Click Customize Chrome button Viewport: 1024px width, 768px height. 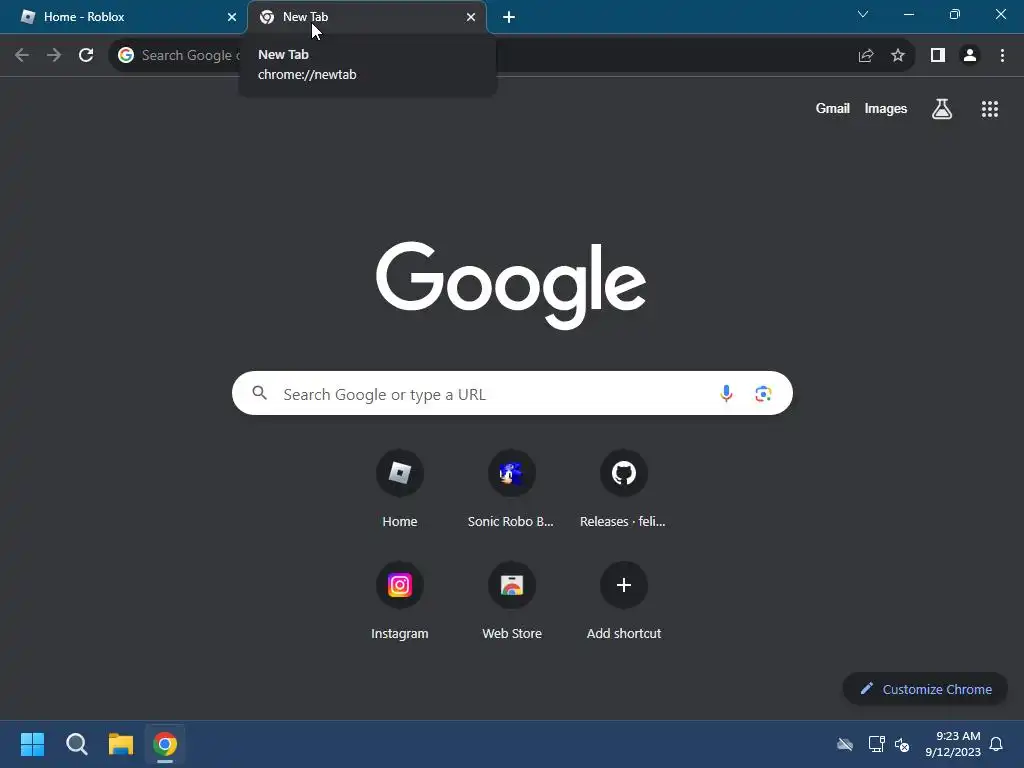pyautogui.click(x=925, y=689)
